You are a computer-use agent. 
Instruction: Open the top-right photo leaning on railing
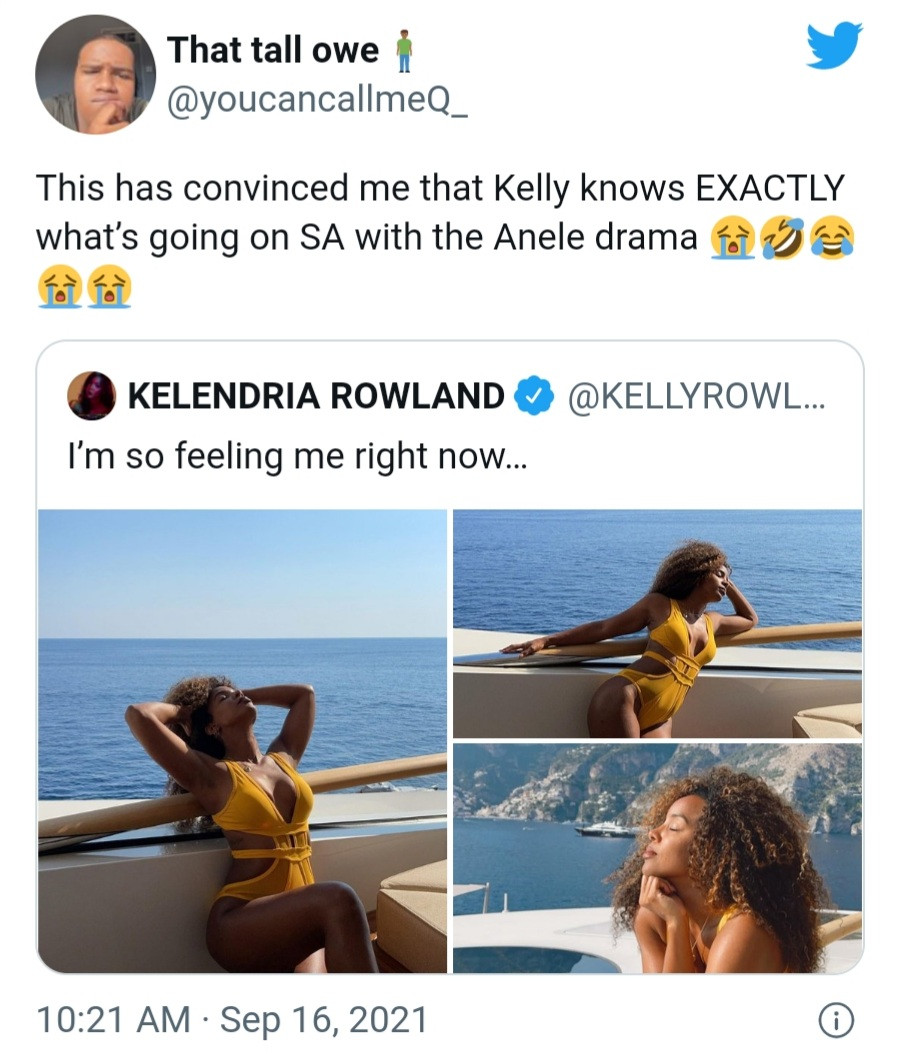[657, 623]
